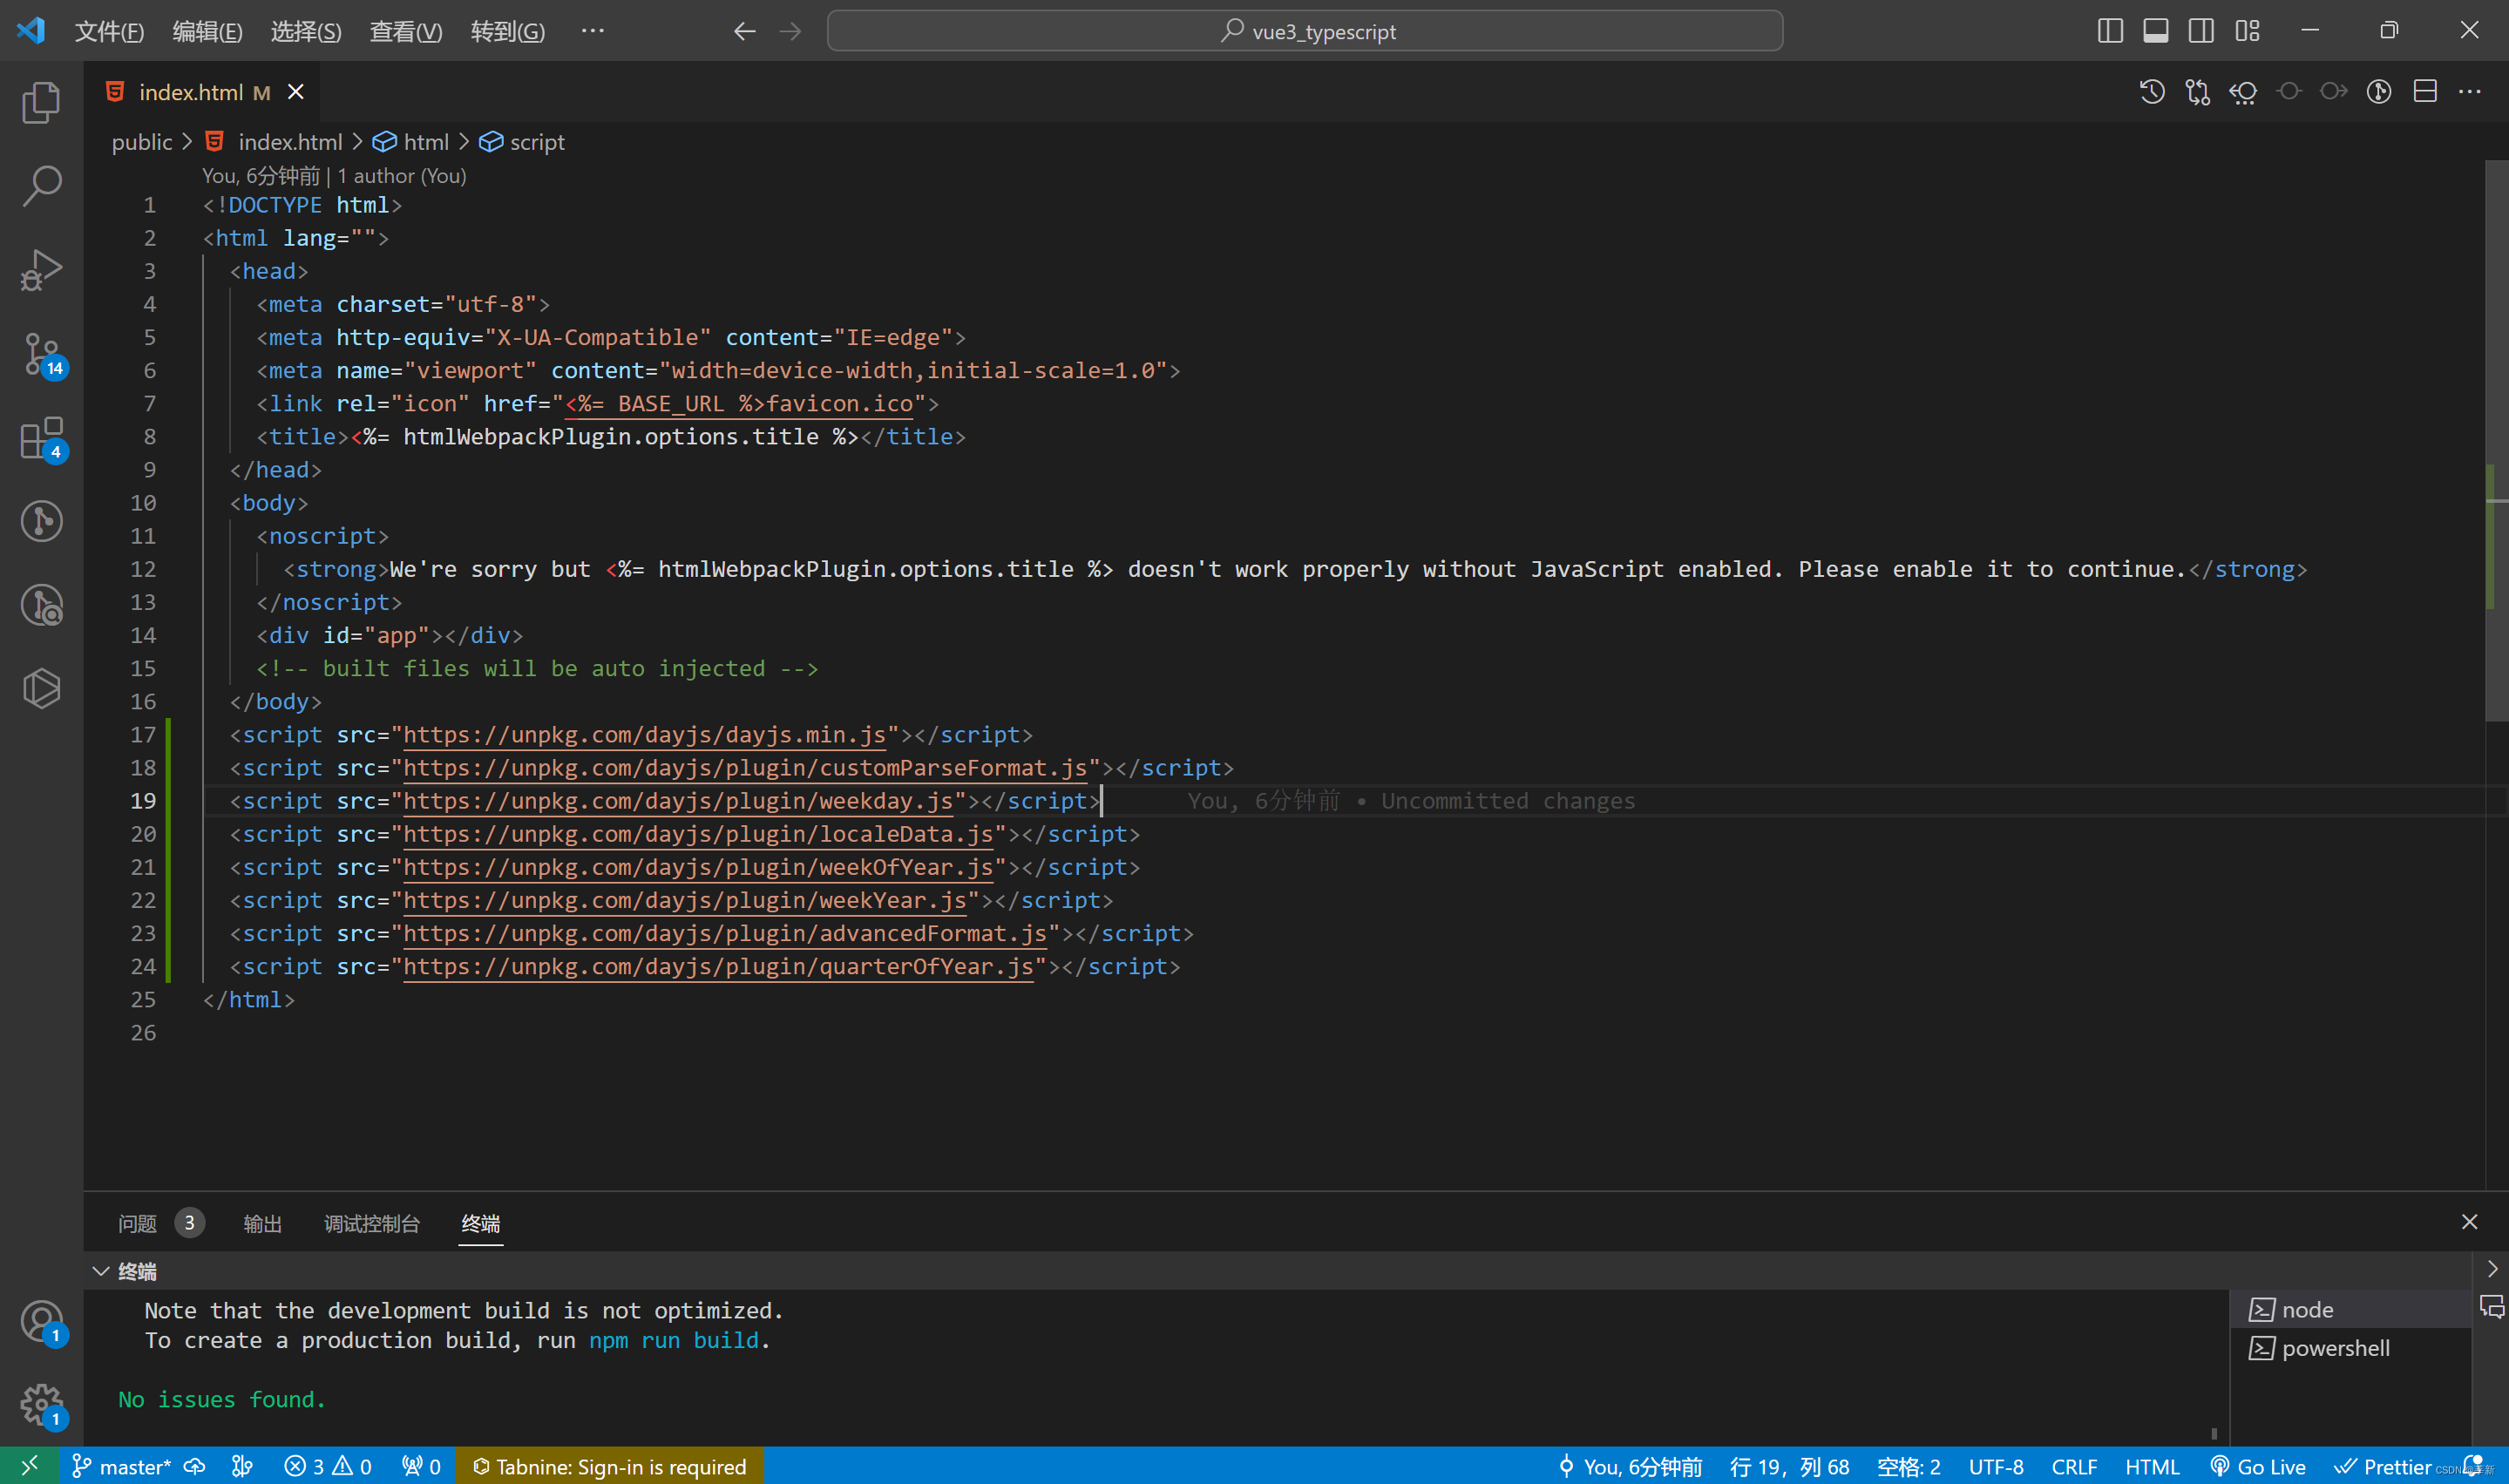
Task: Open the editor's more actions ellipsis menu
Action: (2469, 92)
